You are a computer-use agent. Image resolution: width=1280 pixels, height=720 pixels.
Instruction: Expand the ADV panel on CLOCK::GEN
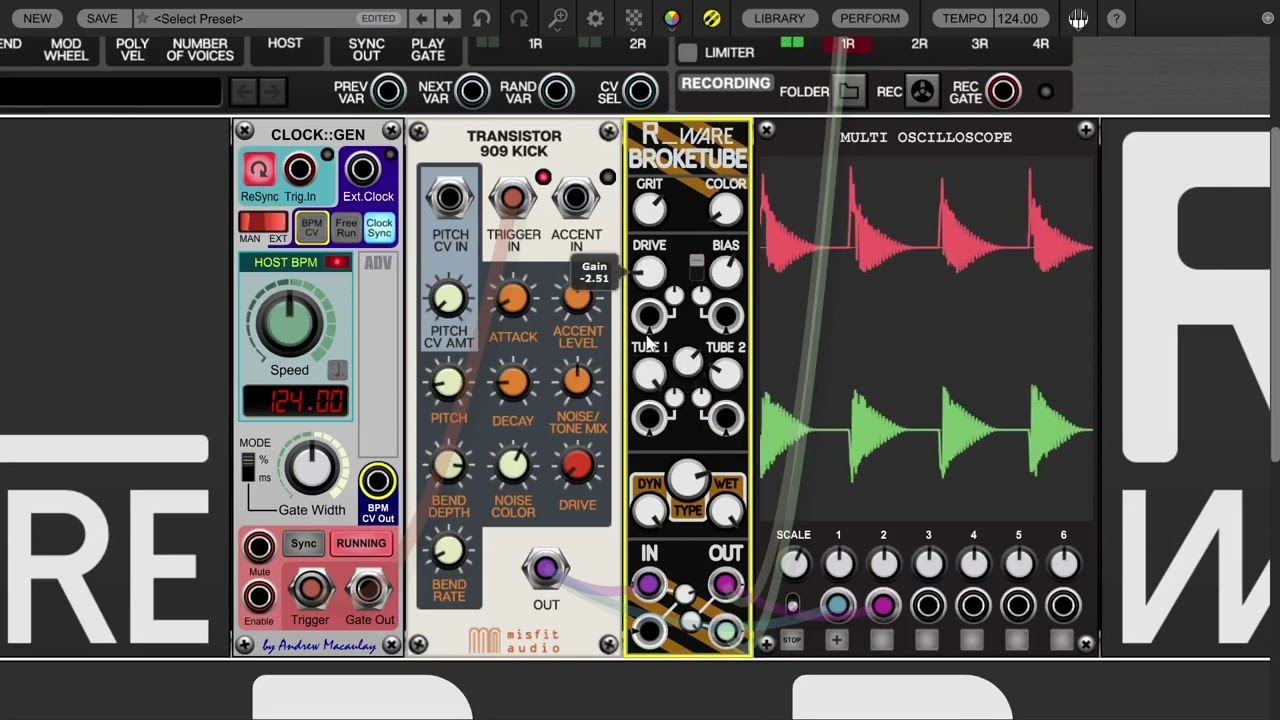(378, 263)
